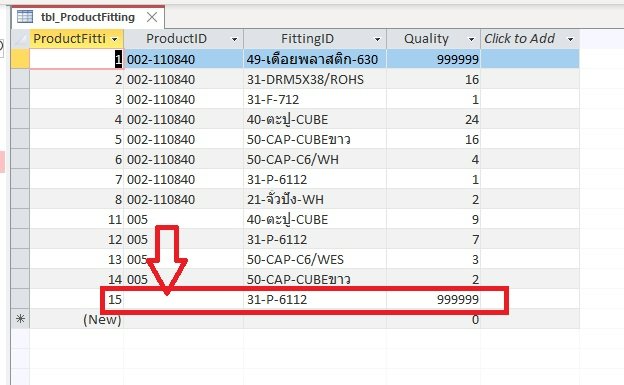
Task: Click the table icon on tbl_ProductFitting tab
Action: pos(25,17)
